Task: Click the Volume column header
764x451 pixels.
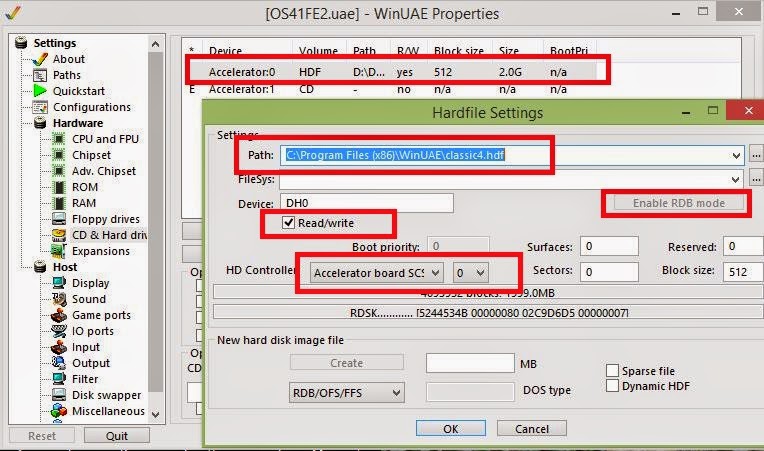Action: click(319, 51)
